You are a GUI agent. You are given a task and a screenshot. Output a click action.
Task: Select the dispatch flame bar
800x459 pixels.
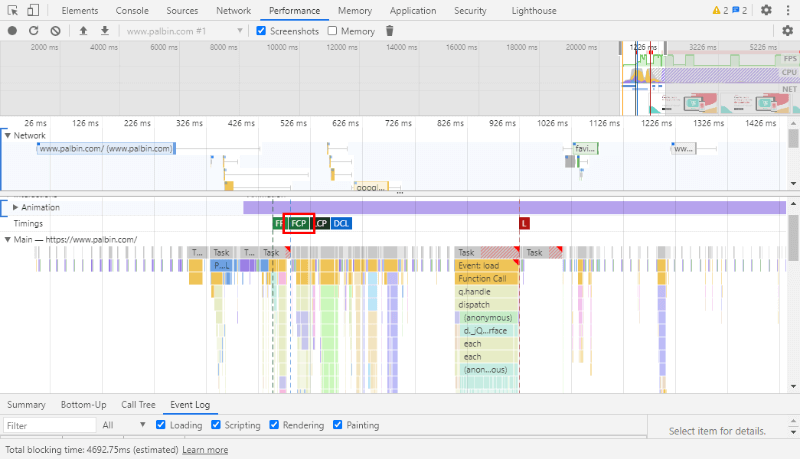click(x=486, y=304)
